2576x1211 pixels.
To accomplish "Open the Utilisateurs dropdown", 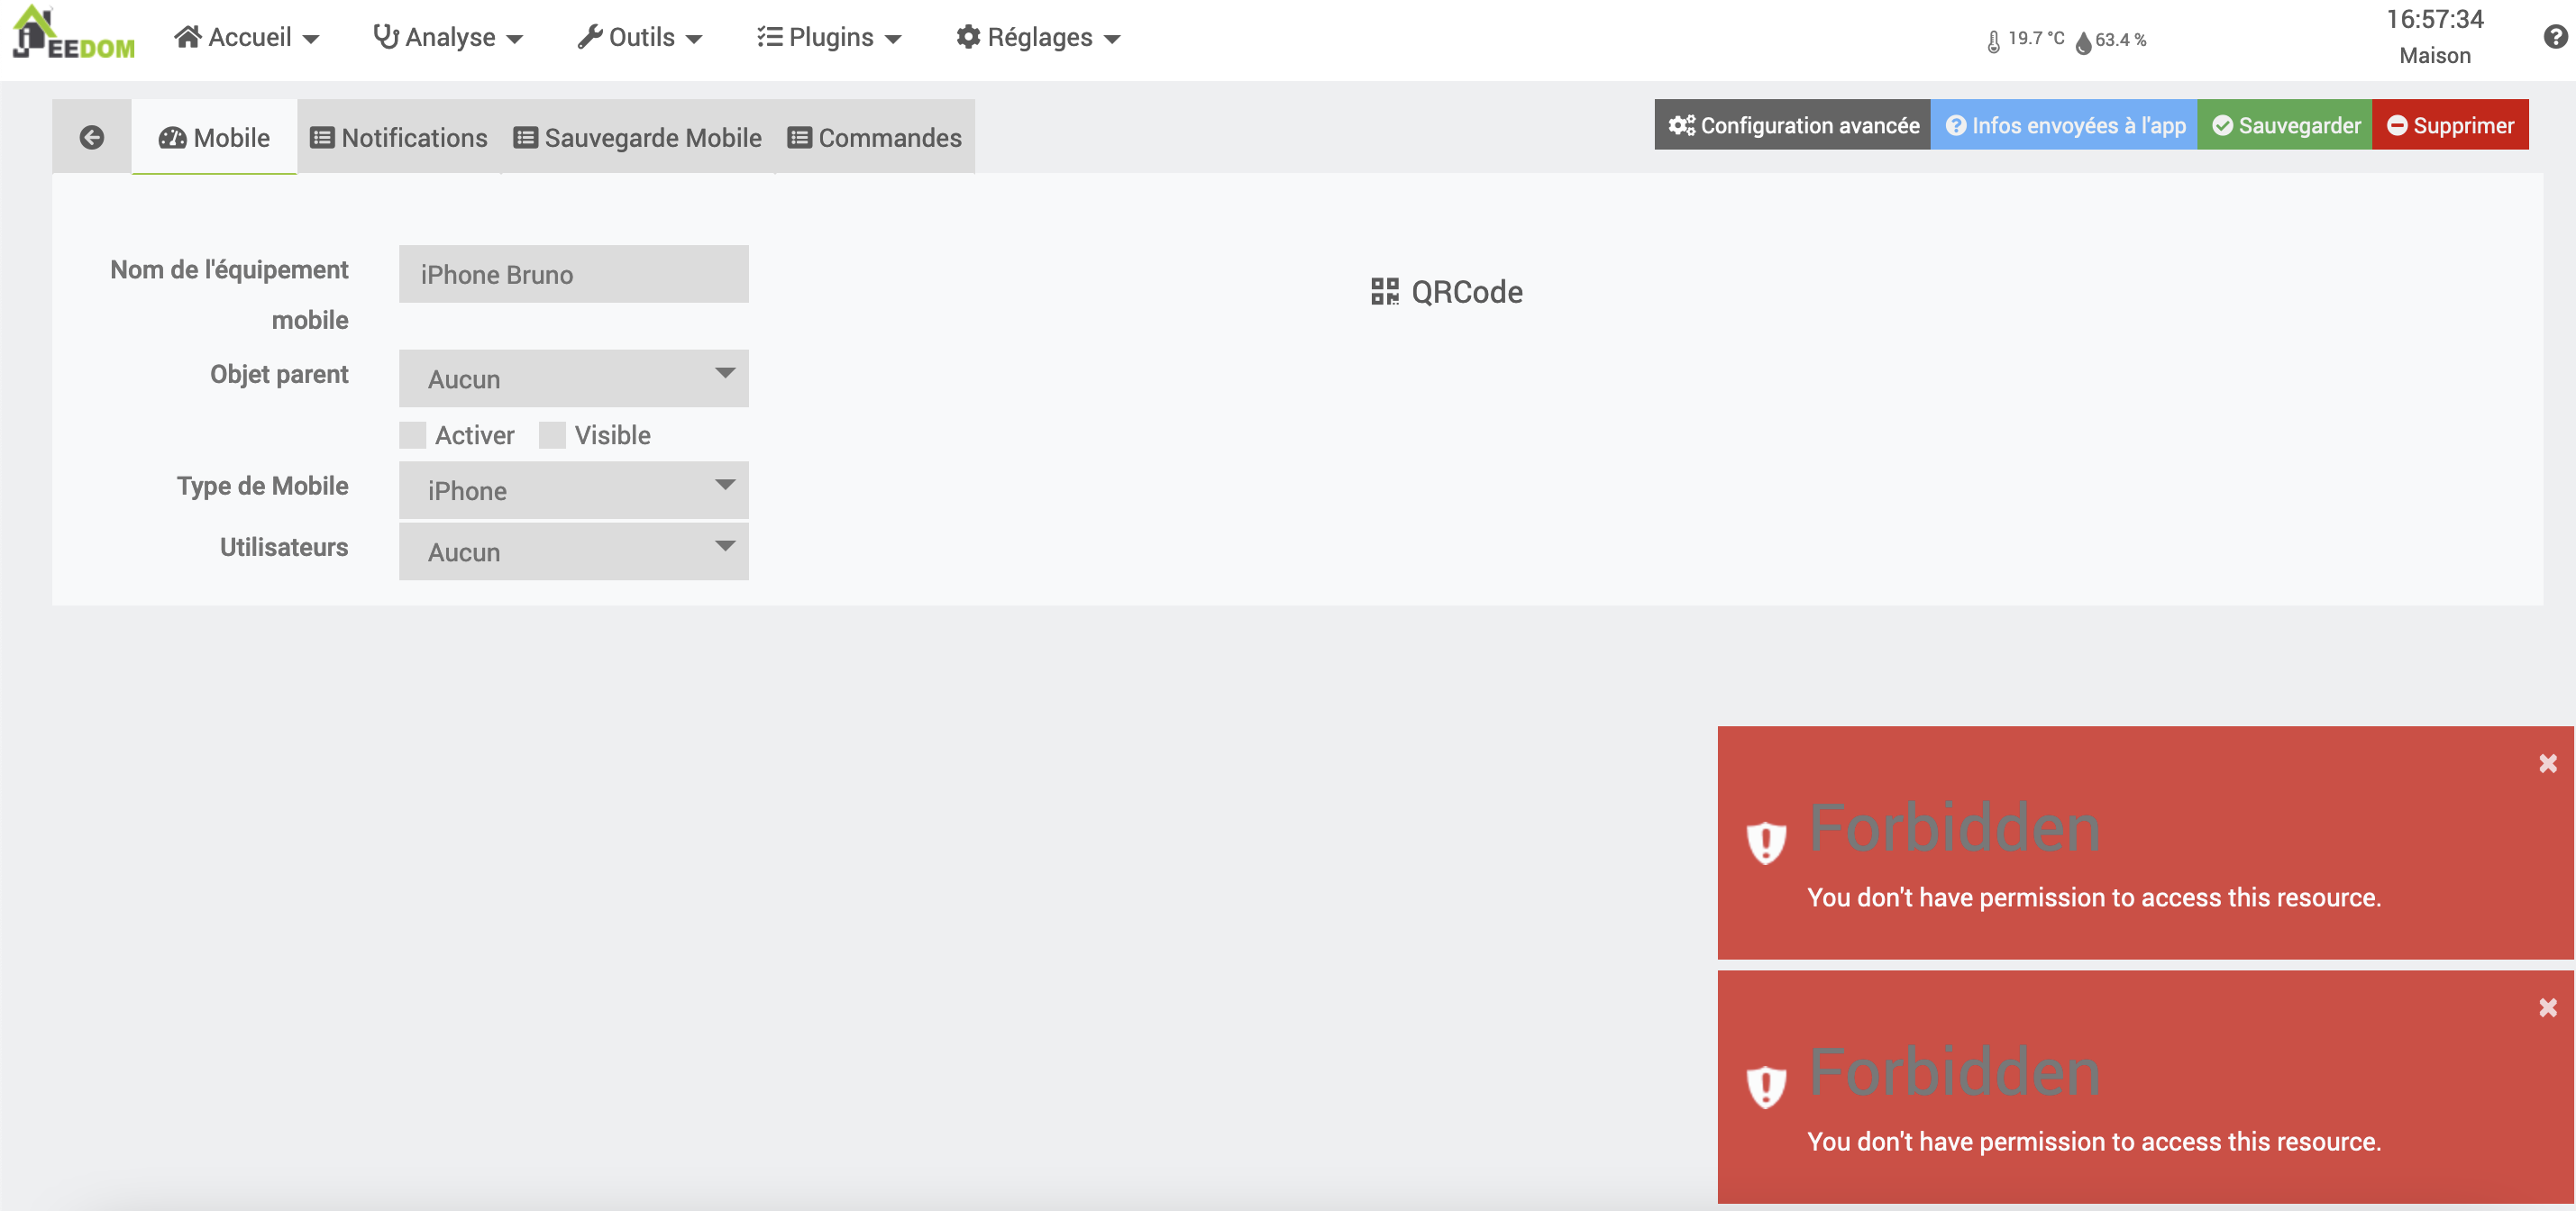I will tap(573, 551).
